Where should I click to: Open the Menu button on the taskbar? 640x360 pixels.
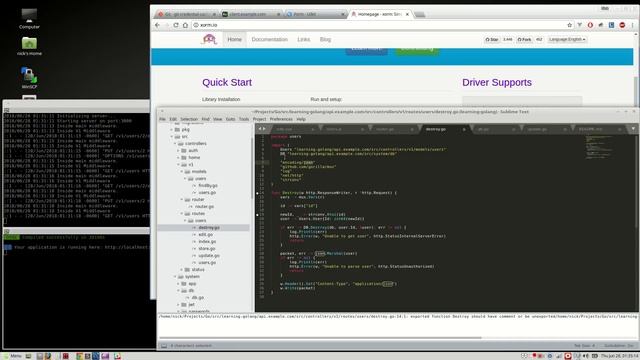(12, 356)
